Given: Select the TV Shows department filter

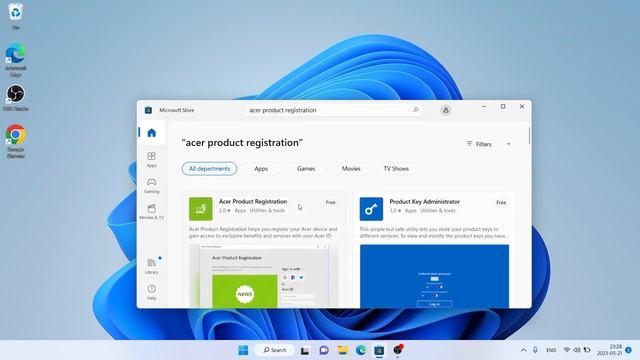Looking at the screenshot, I should coord(396,169).
